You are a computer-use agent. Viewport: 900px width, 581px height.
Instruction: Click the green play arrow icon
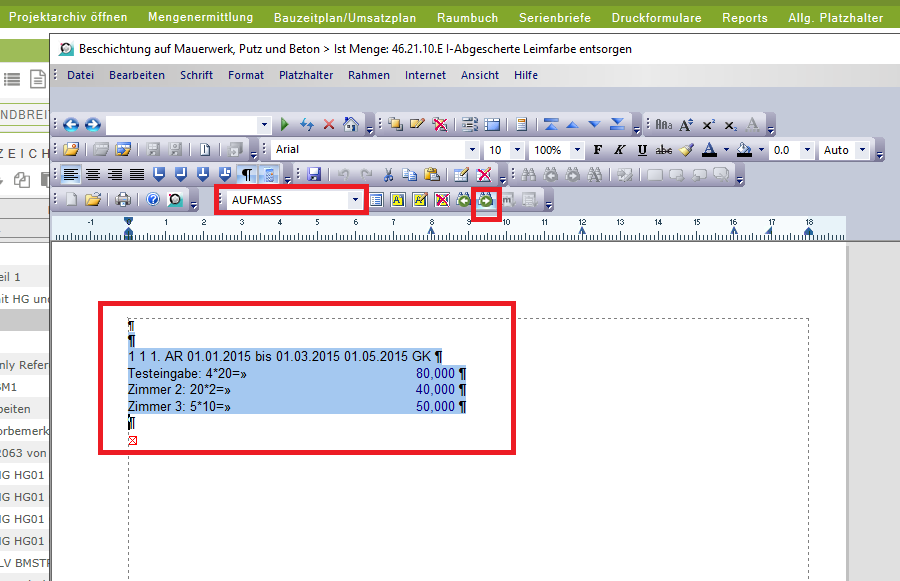coord(285,125)
